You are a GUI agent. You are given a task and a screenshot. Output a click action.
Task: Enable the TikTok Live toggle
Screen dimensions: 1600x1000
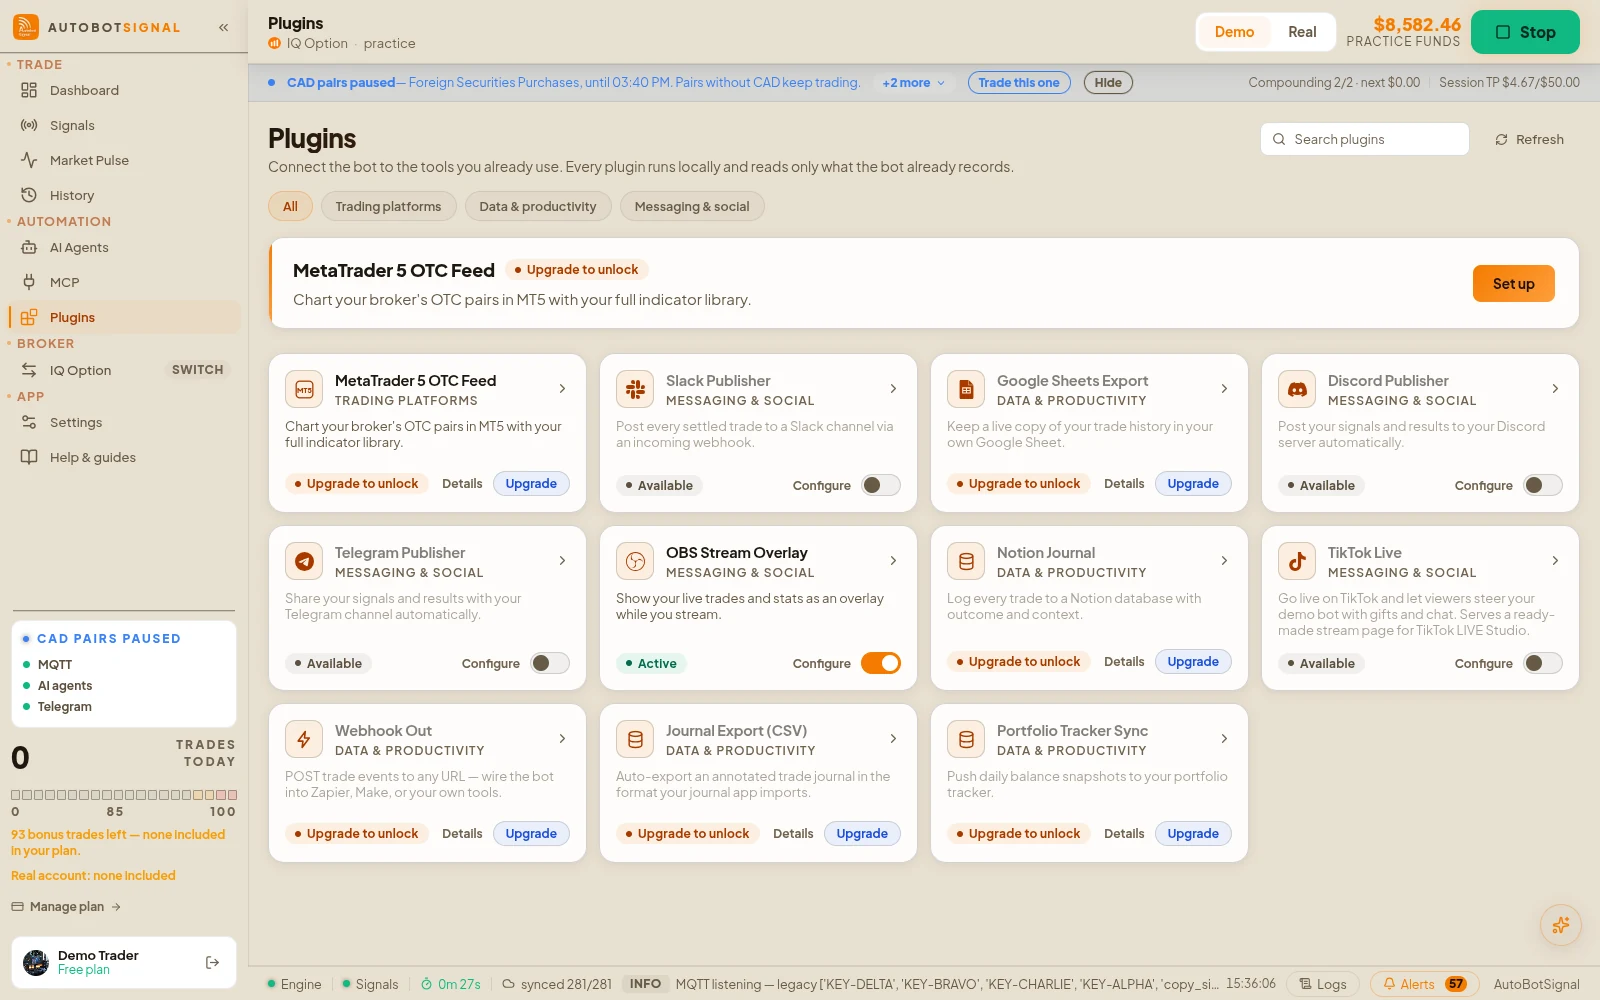[1543, 663]
